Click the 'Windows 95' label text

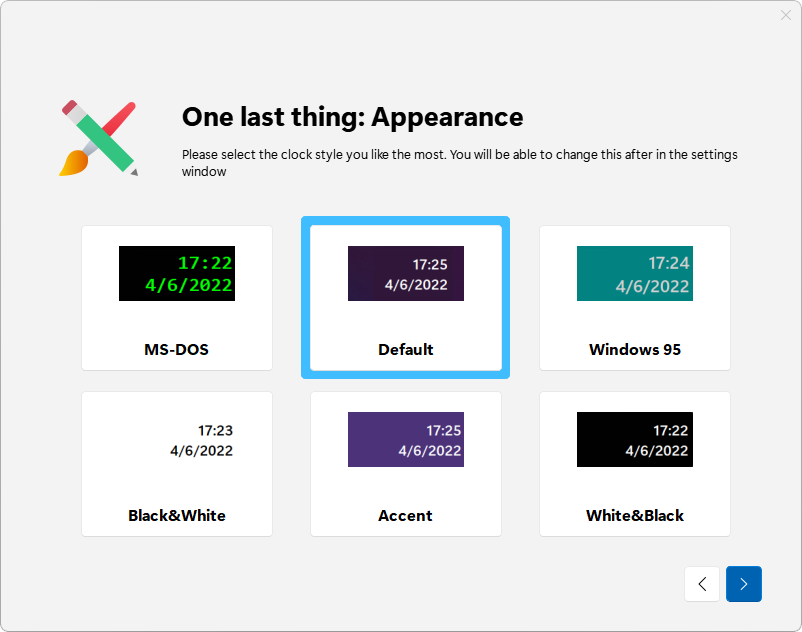(x=635, y=349)
